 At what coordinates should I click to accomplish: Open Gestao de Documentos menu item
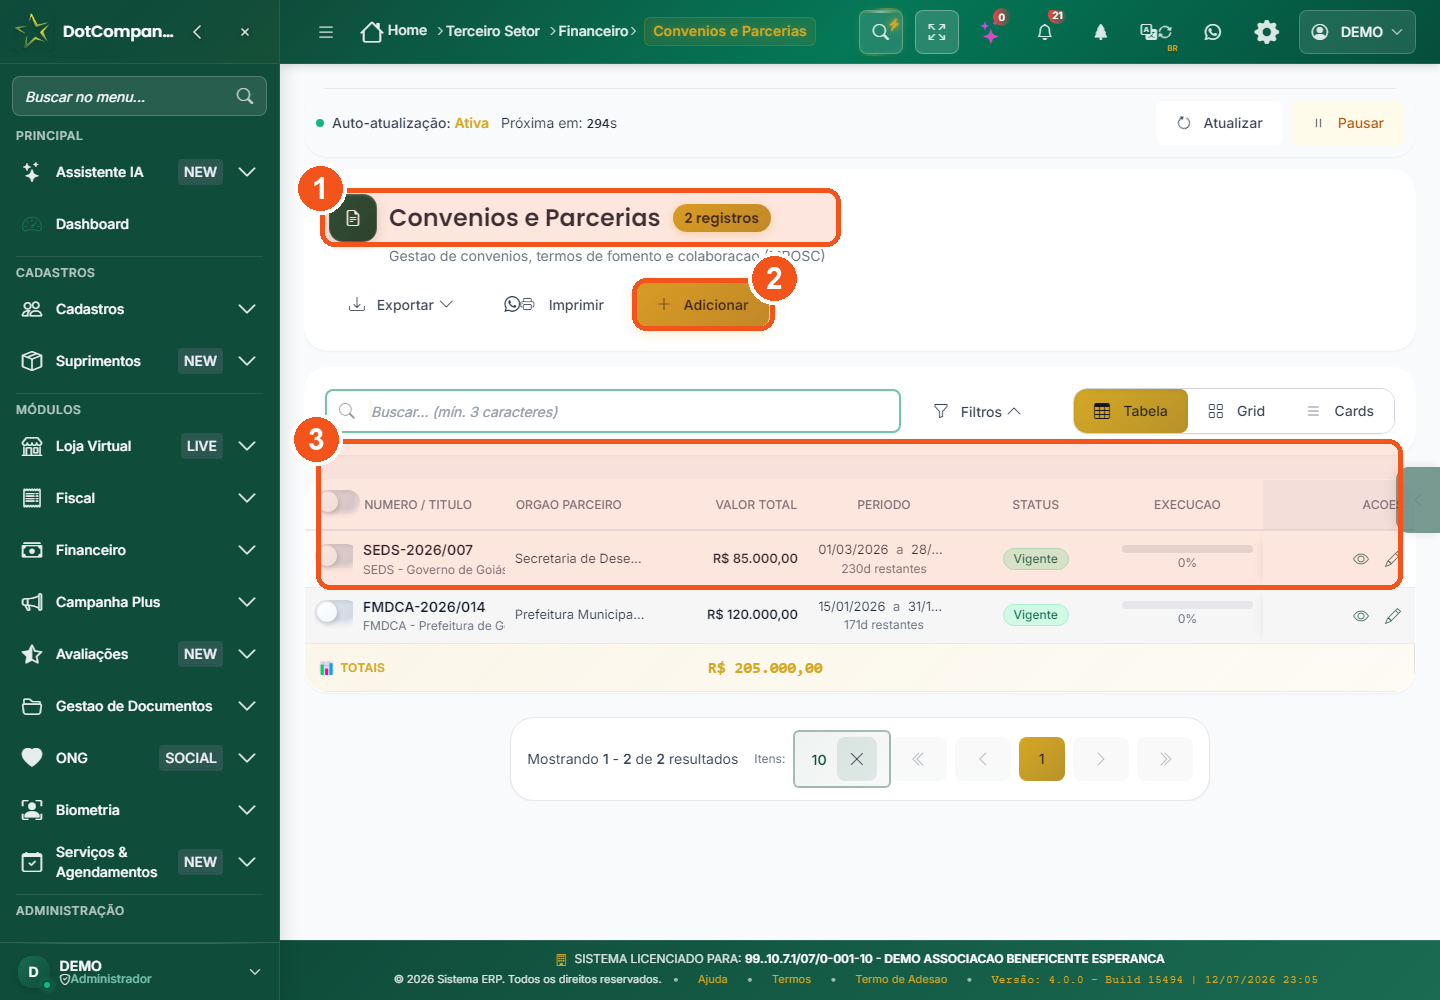[139, 706]
